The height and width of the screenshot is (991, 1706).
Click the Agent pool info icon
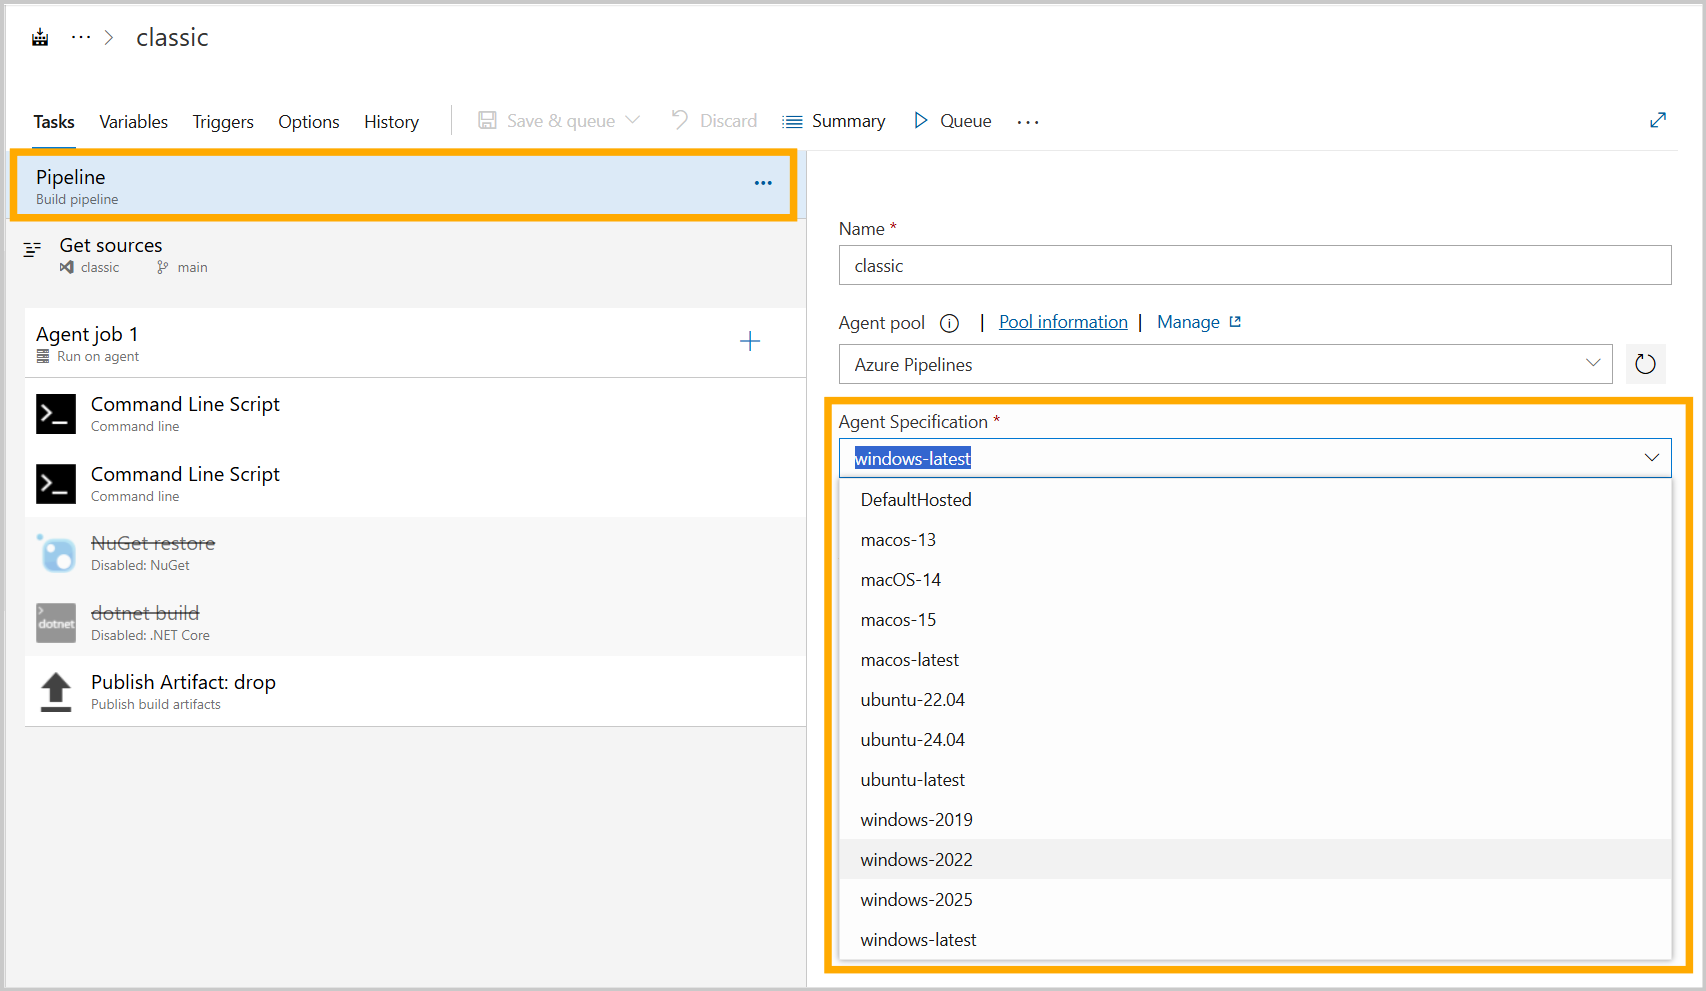coord(949,323)
